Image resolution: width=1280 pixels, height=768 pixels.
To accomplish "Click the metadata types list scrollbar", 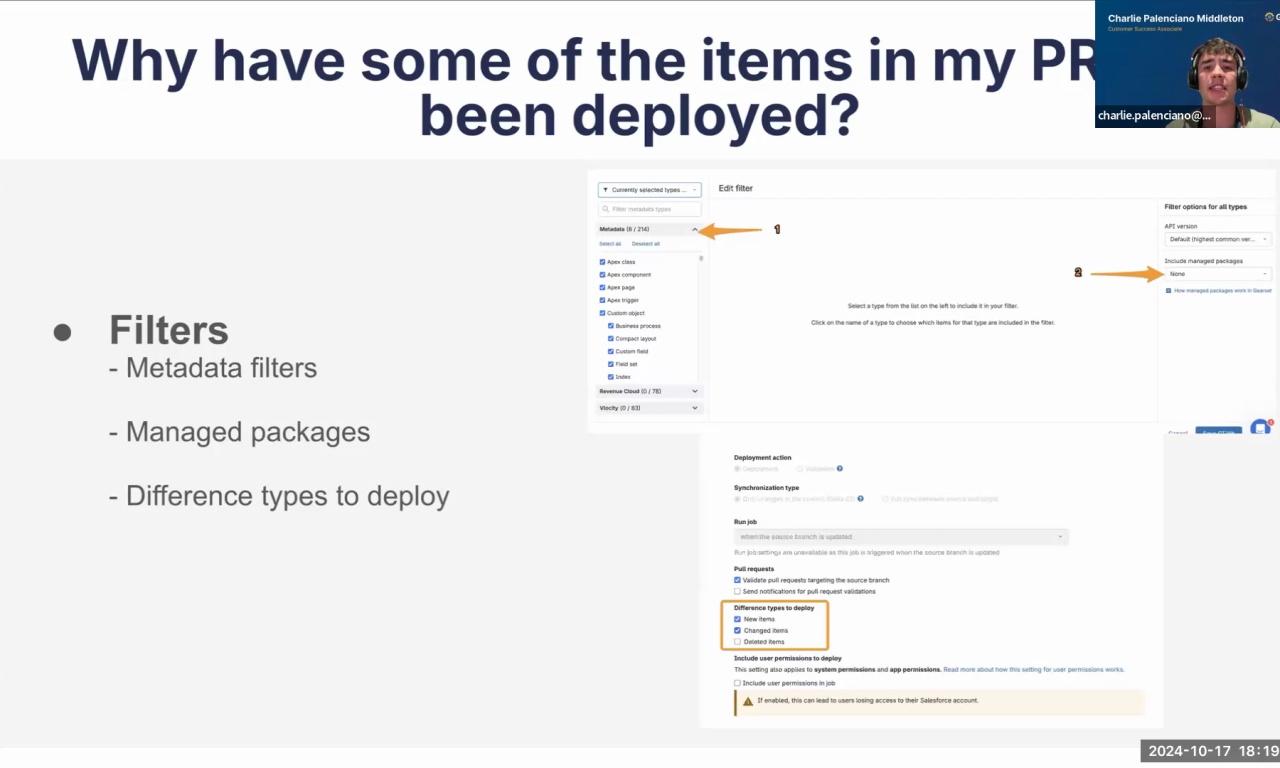I will coord(701,259).
